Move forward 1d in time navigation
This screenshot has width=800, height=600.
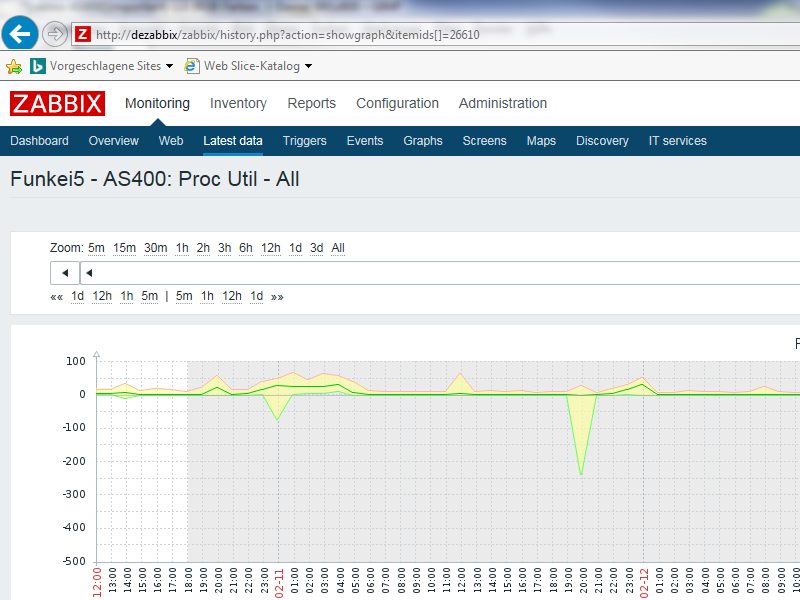[x=257, y=296]
